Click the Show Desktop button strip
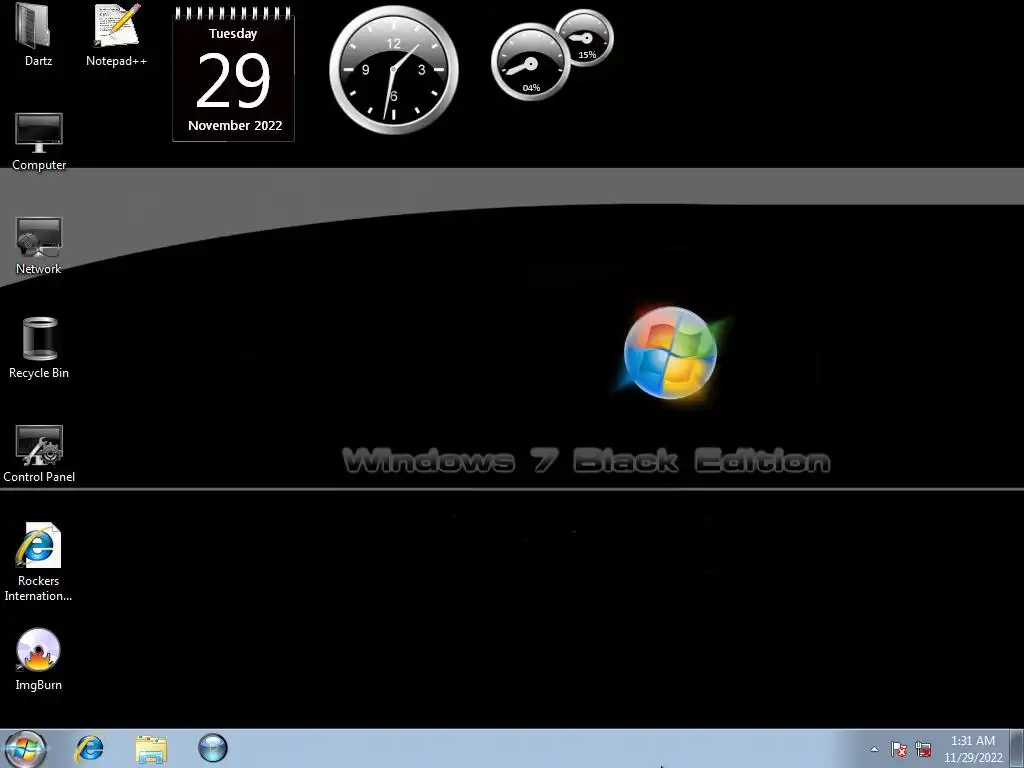 [1017, 748]
